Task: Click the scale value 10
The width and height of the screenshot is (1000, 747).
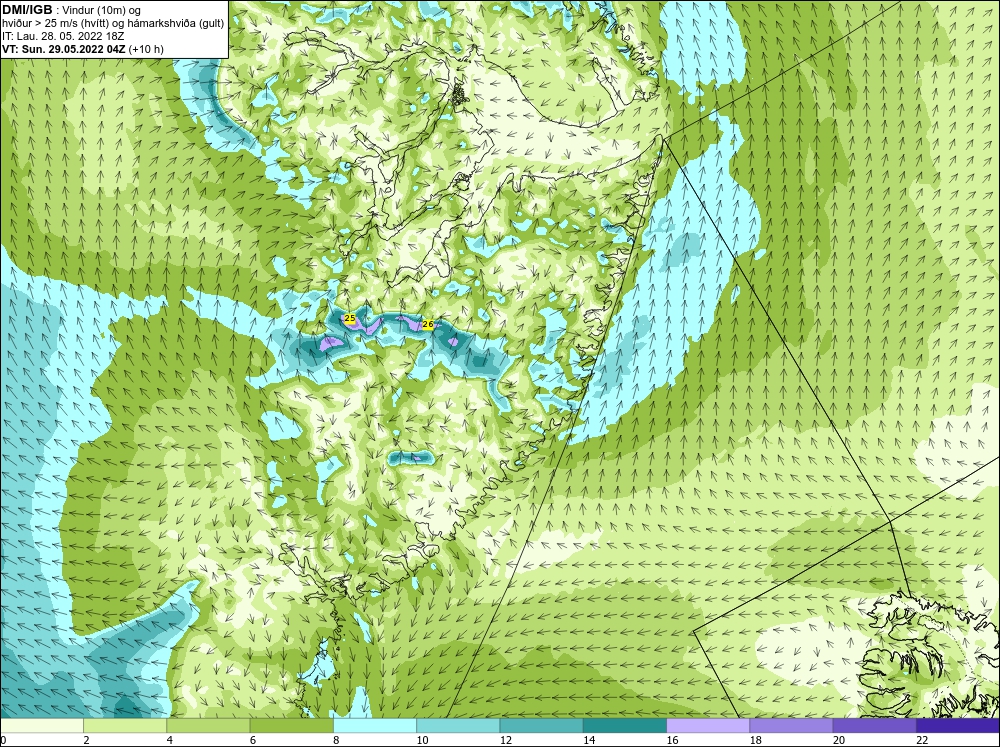Action: (x=423, y=740)
